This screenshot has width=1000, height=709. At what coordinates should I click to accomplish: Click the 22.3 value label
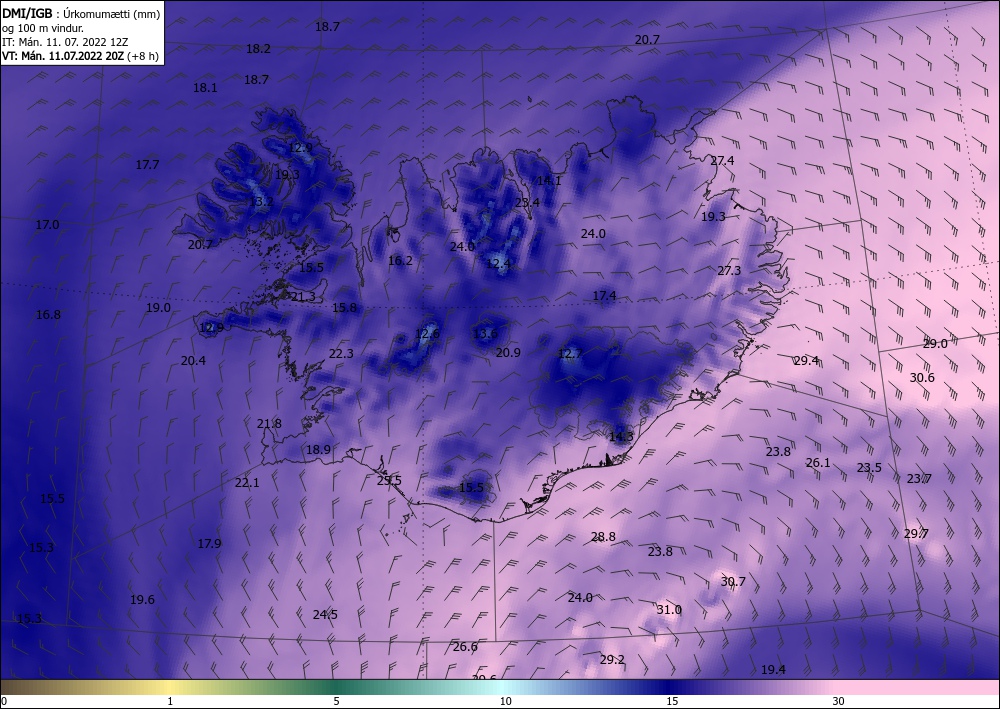point(341,353)
